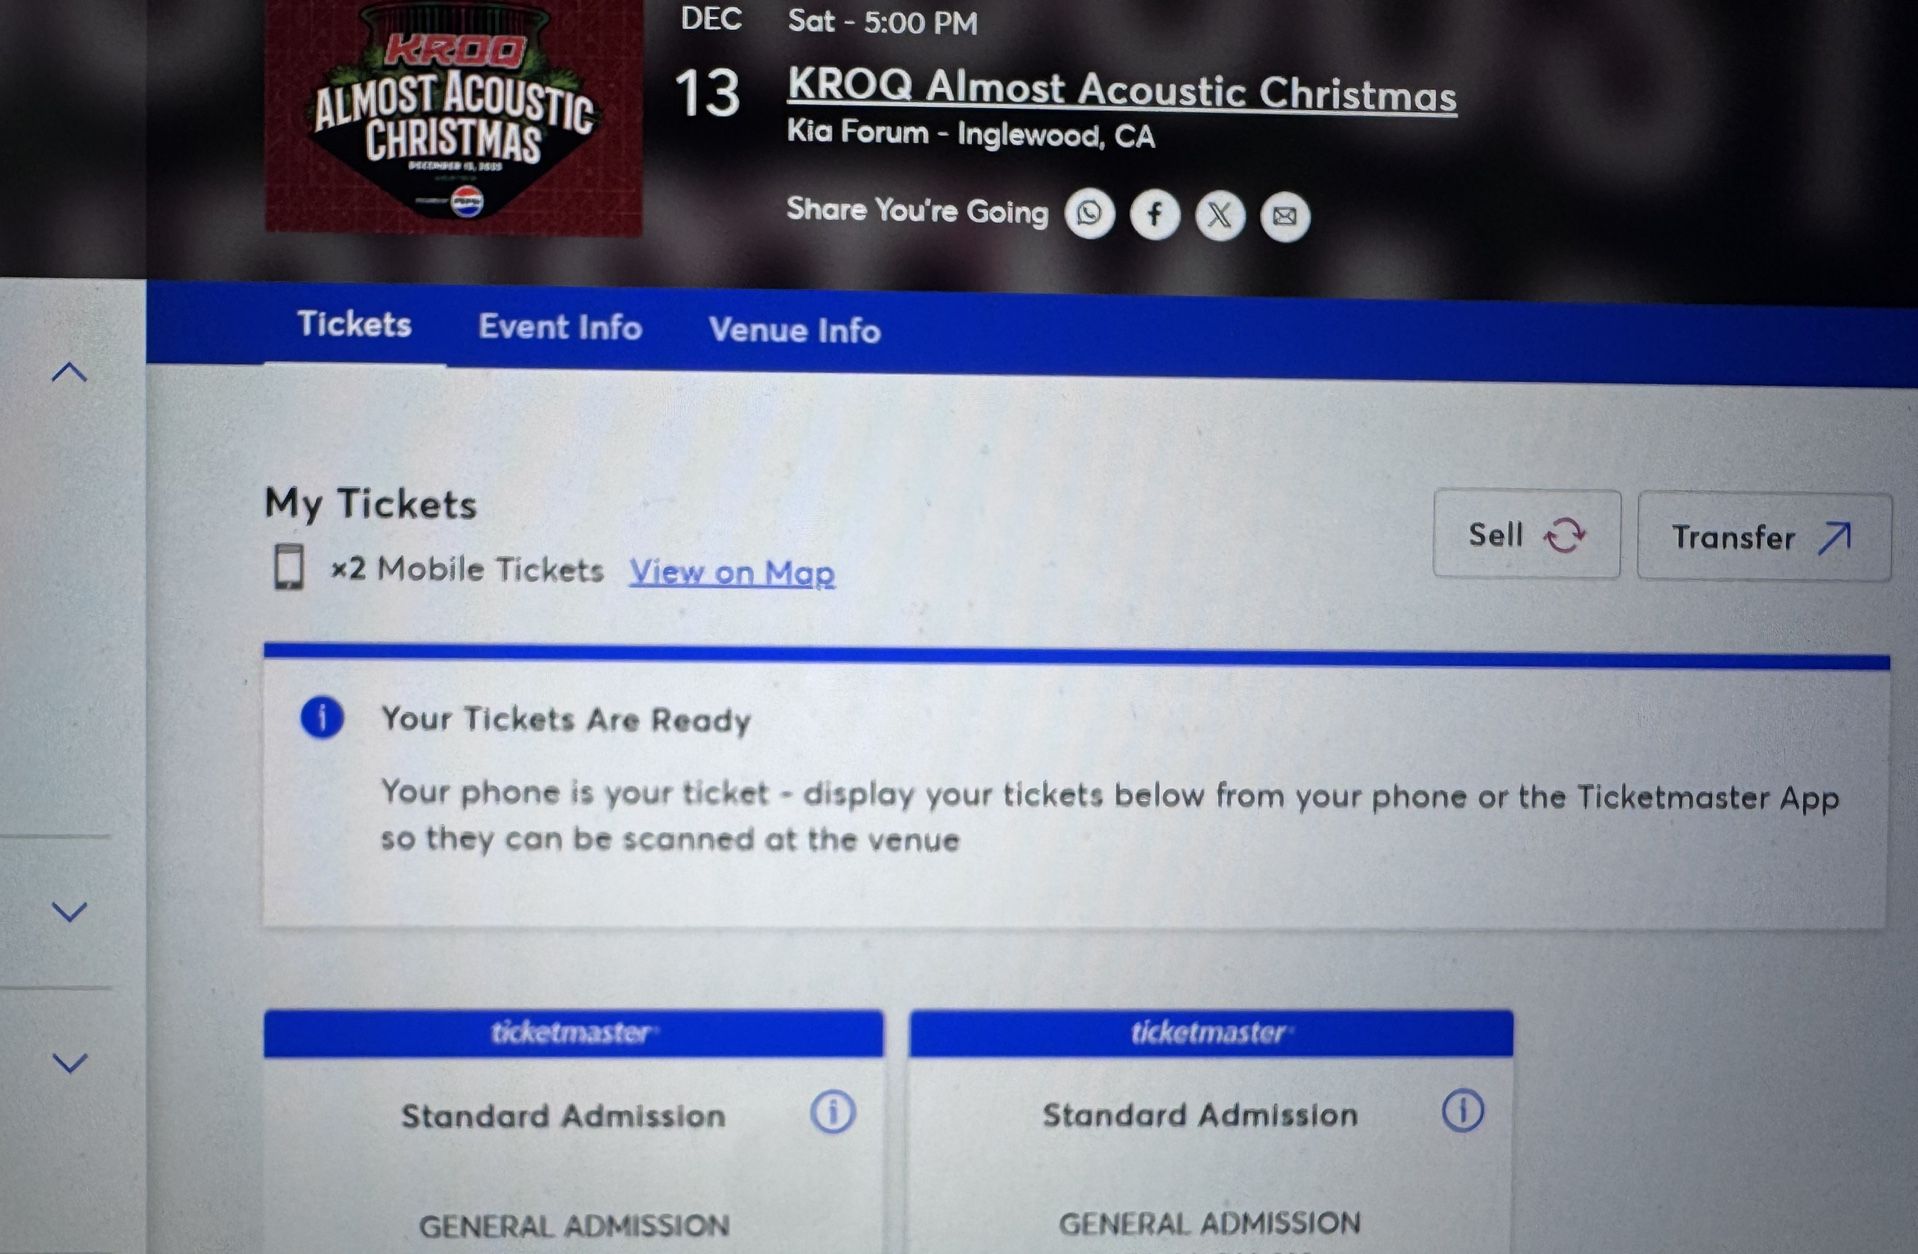Viewport: 1918px width, 1254px height.
Task: Collapse the sidebar using the top chevron
Action: (x=68, y=371)
